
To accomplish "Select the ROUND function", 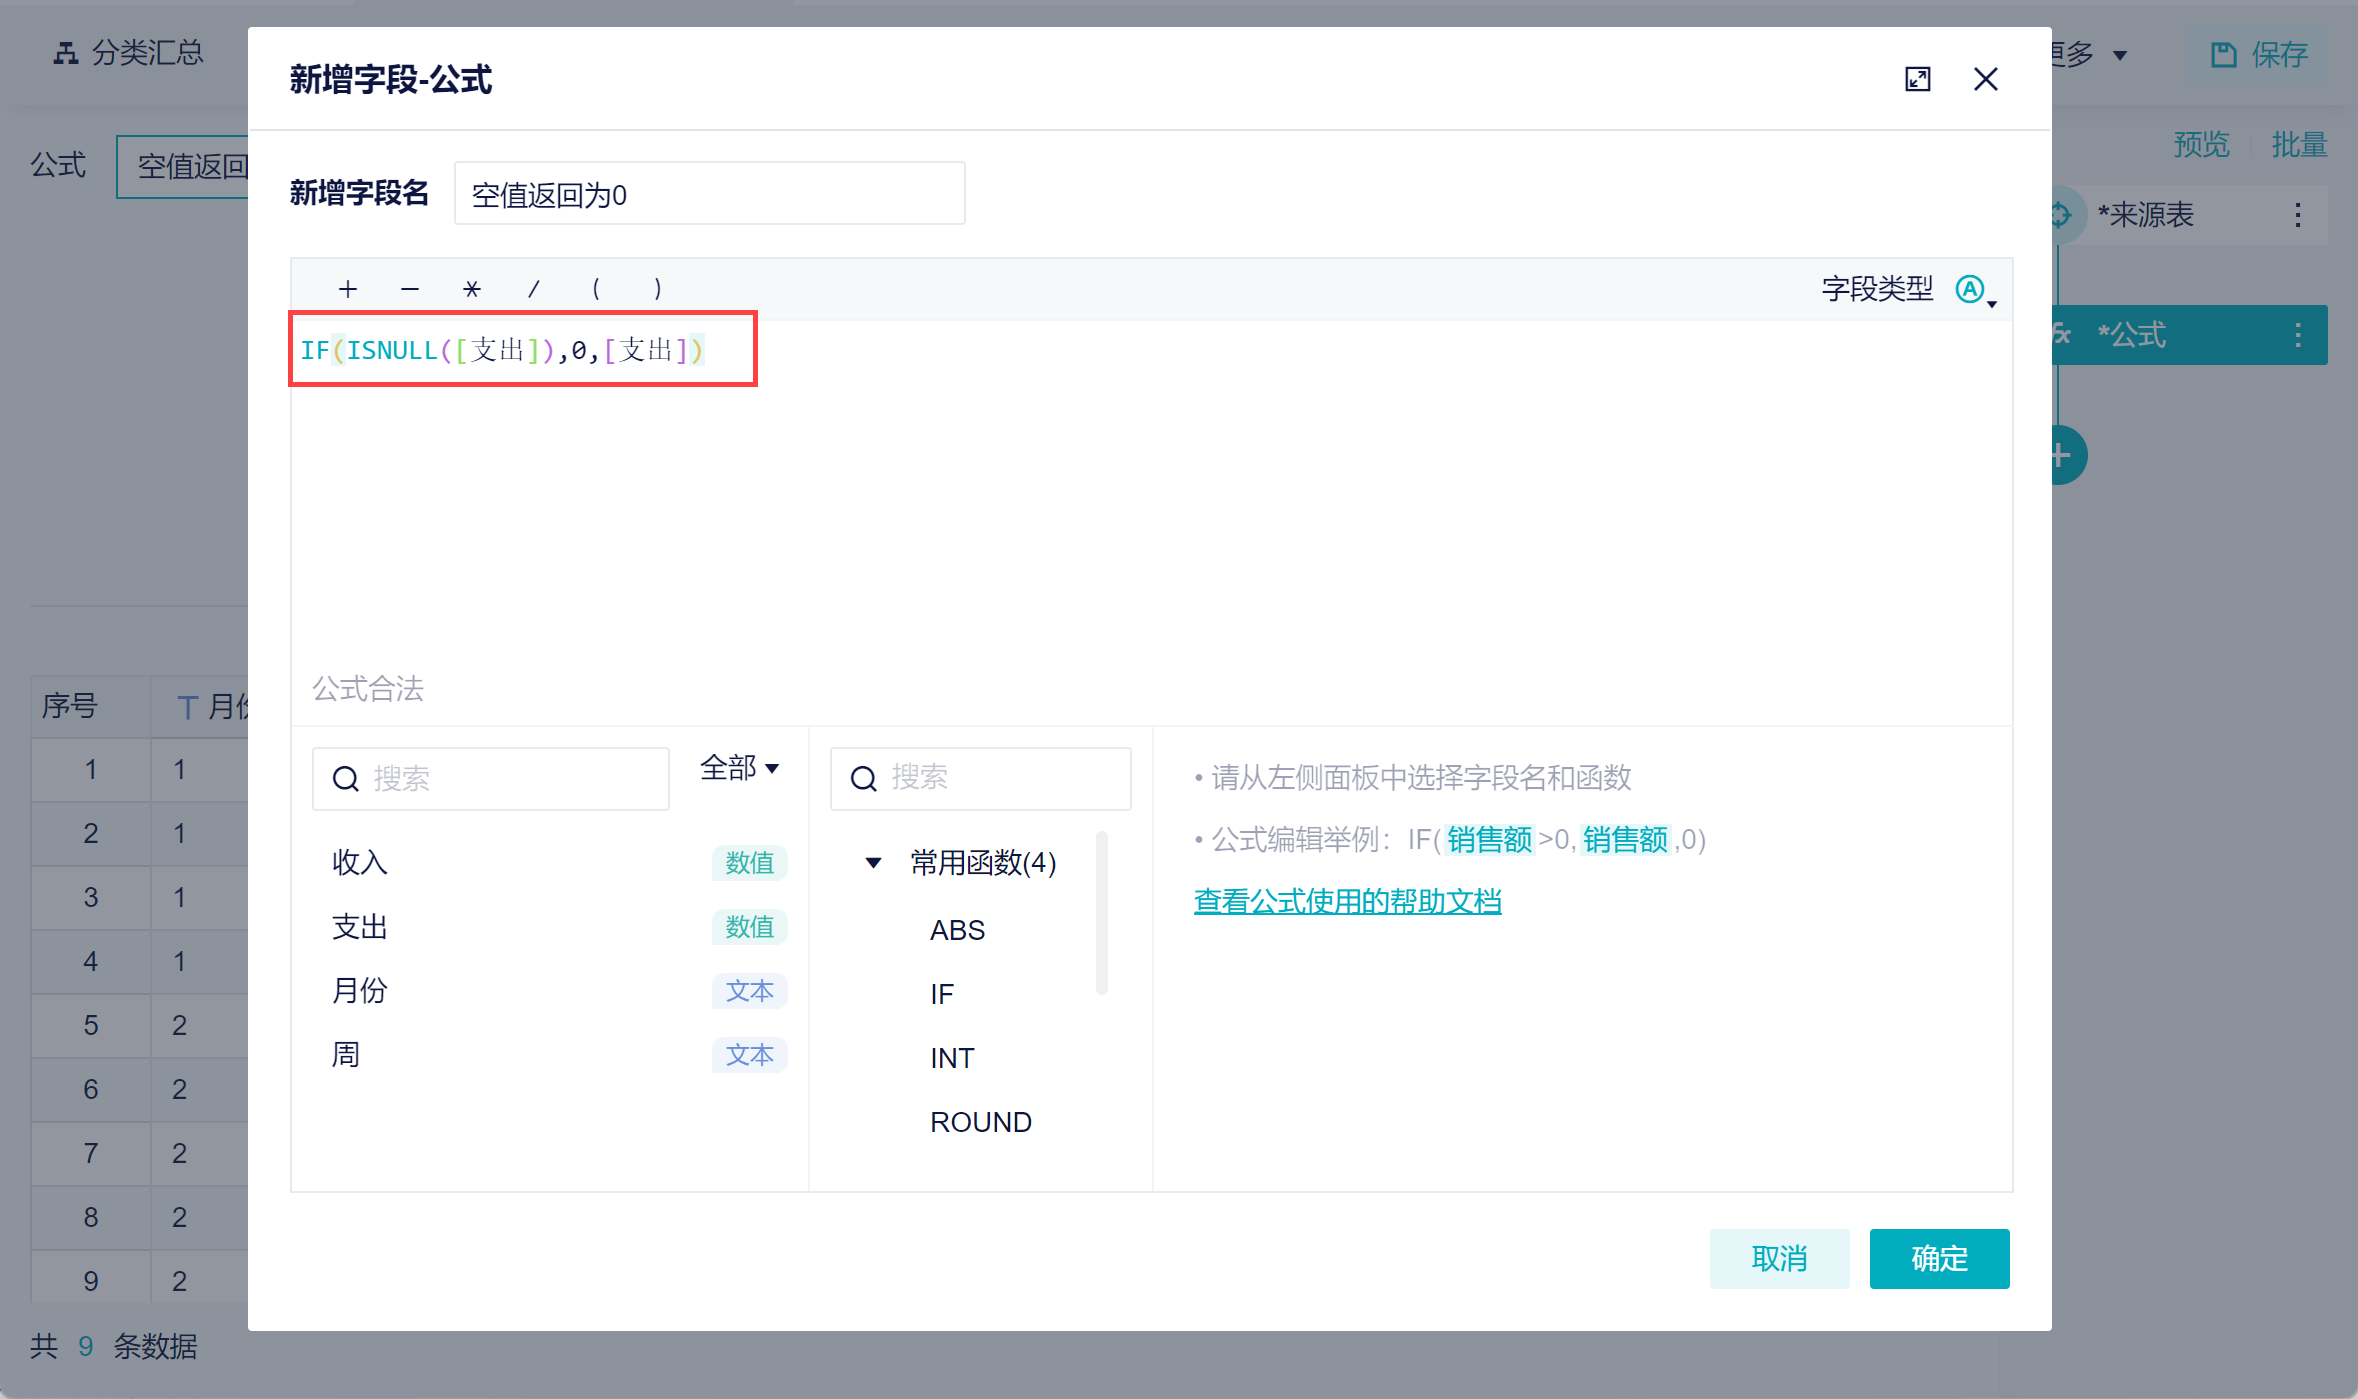I will point(980,1122).
